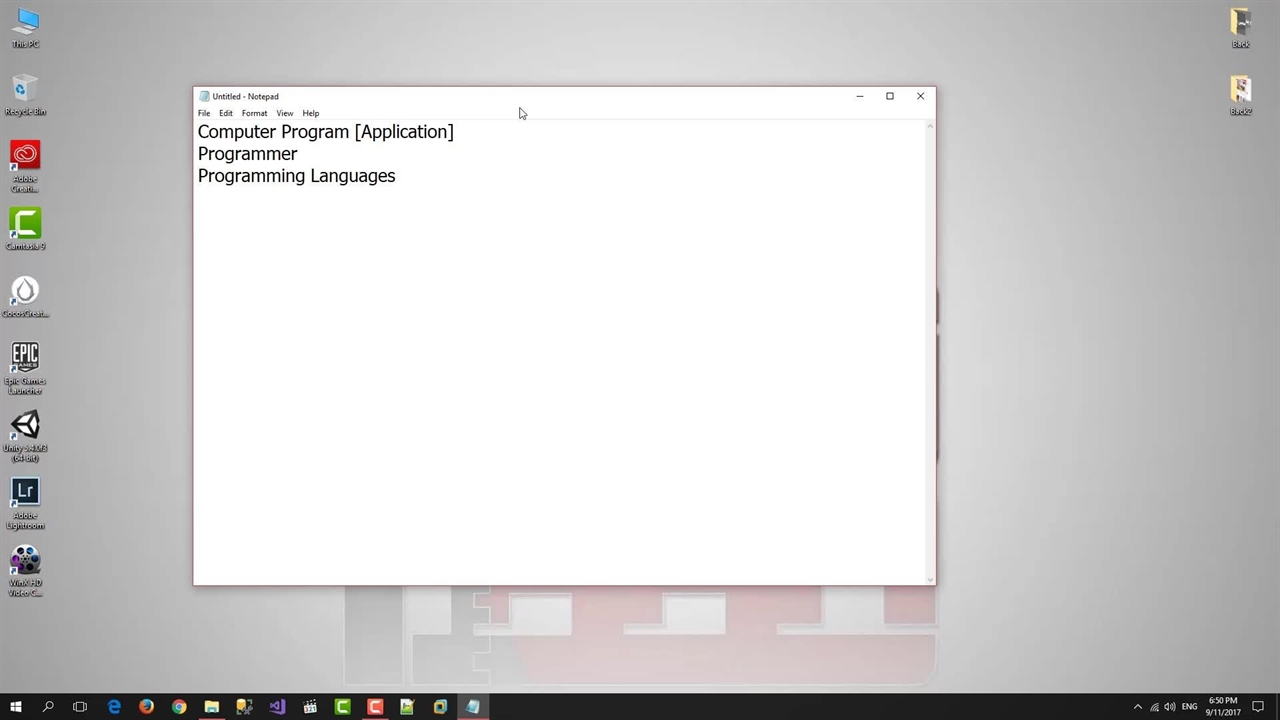Open Notepad's View menu

pyautogui.click(x=285, y=113)
